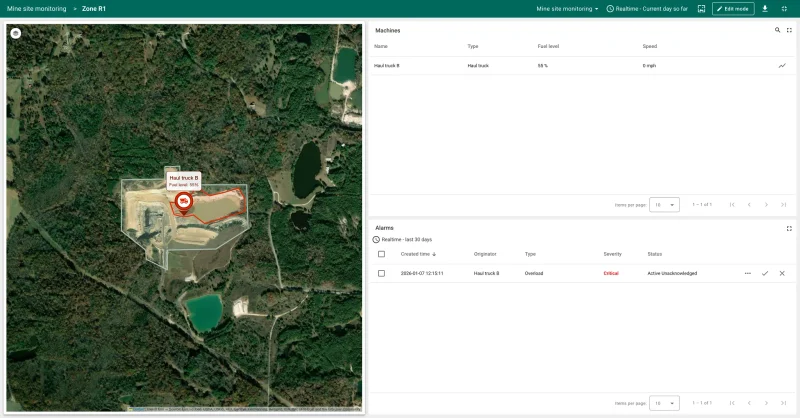
Task: Go to next page in Machines pagination
Action: point(766,205)
